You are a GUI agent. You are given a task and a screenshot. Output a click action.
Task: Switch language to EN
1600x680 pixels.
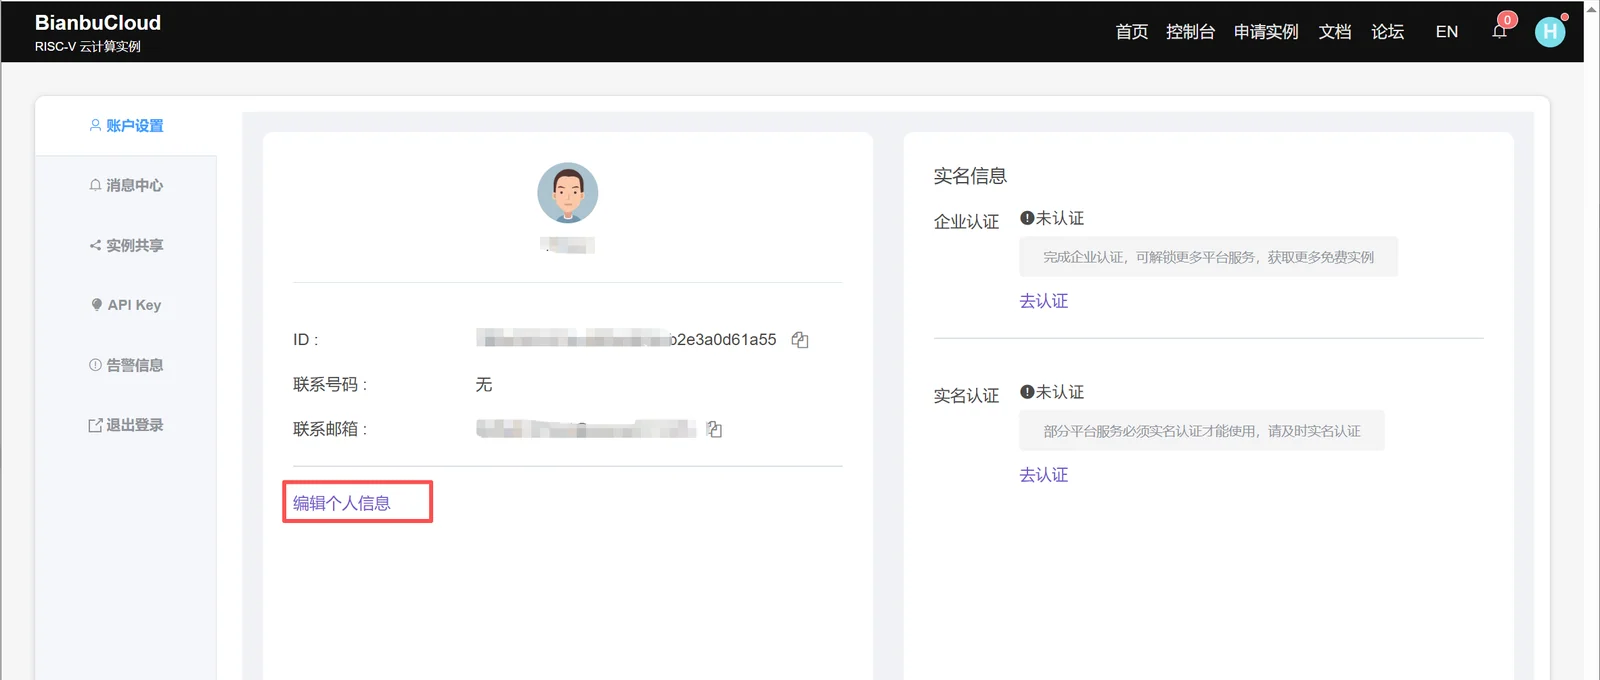(1447, 32)
